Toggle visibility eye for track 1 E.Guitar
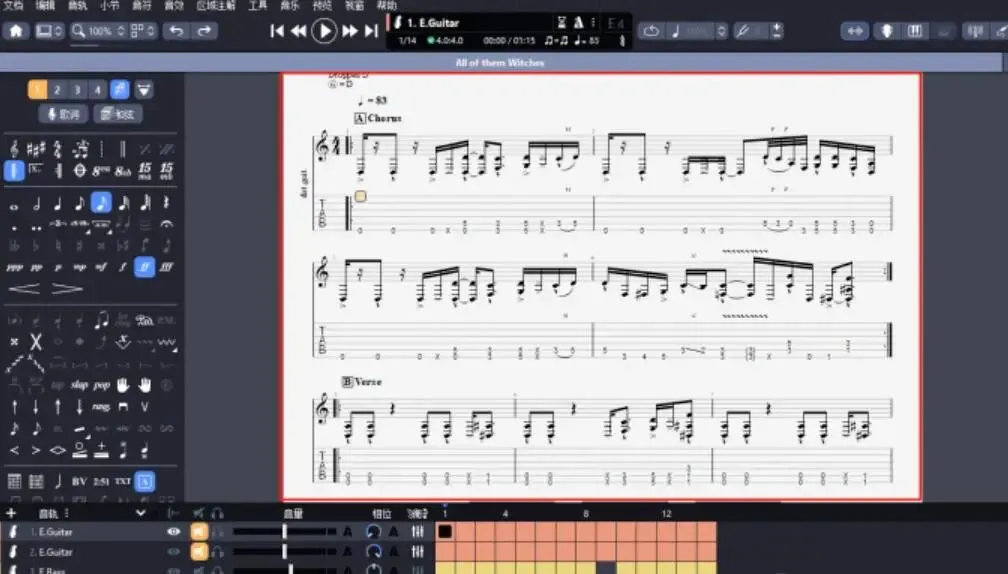 click(174, 532)
